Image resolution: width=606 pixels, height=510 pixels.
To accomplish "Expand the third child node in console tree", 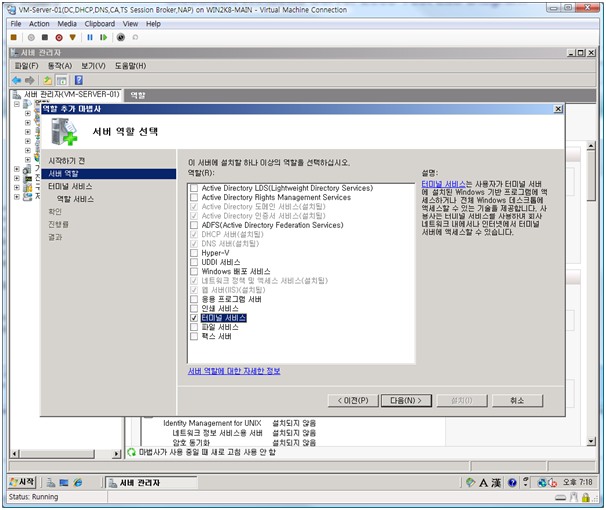I will 27,132.
